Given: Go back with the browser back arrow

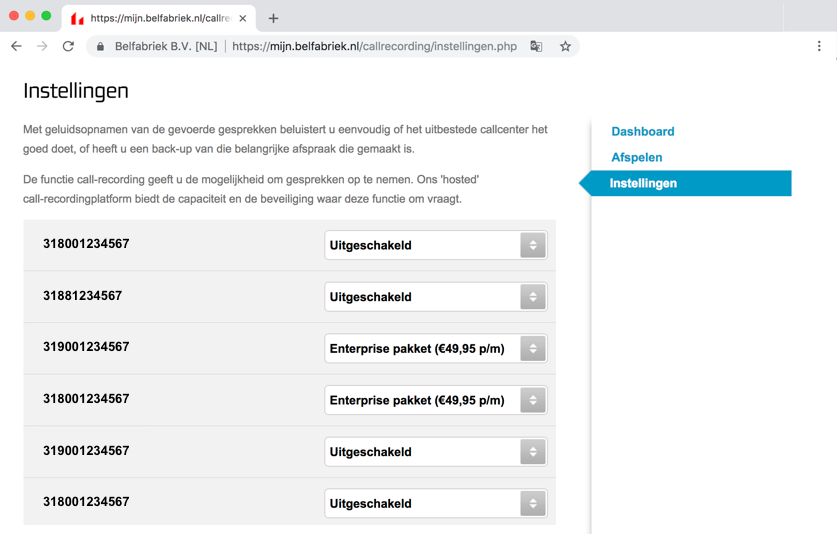Looking at the screenshot, I should tap(17, 46).
